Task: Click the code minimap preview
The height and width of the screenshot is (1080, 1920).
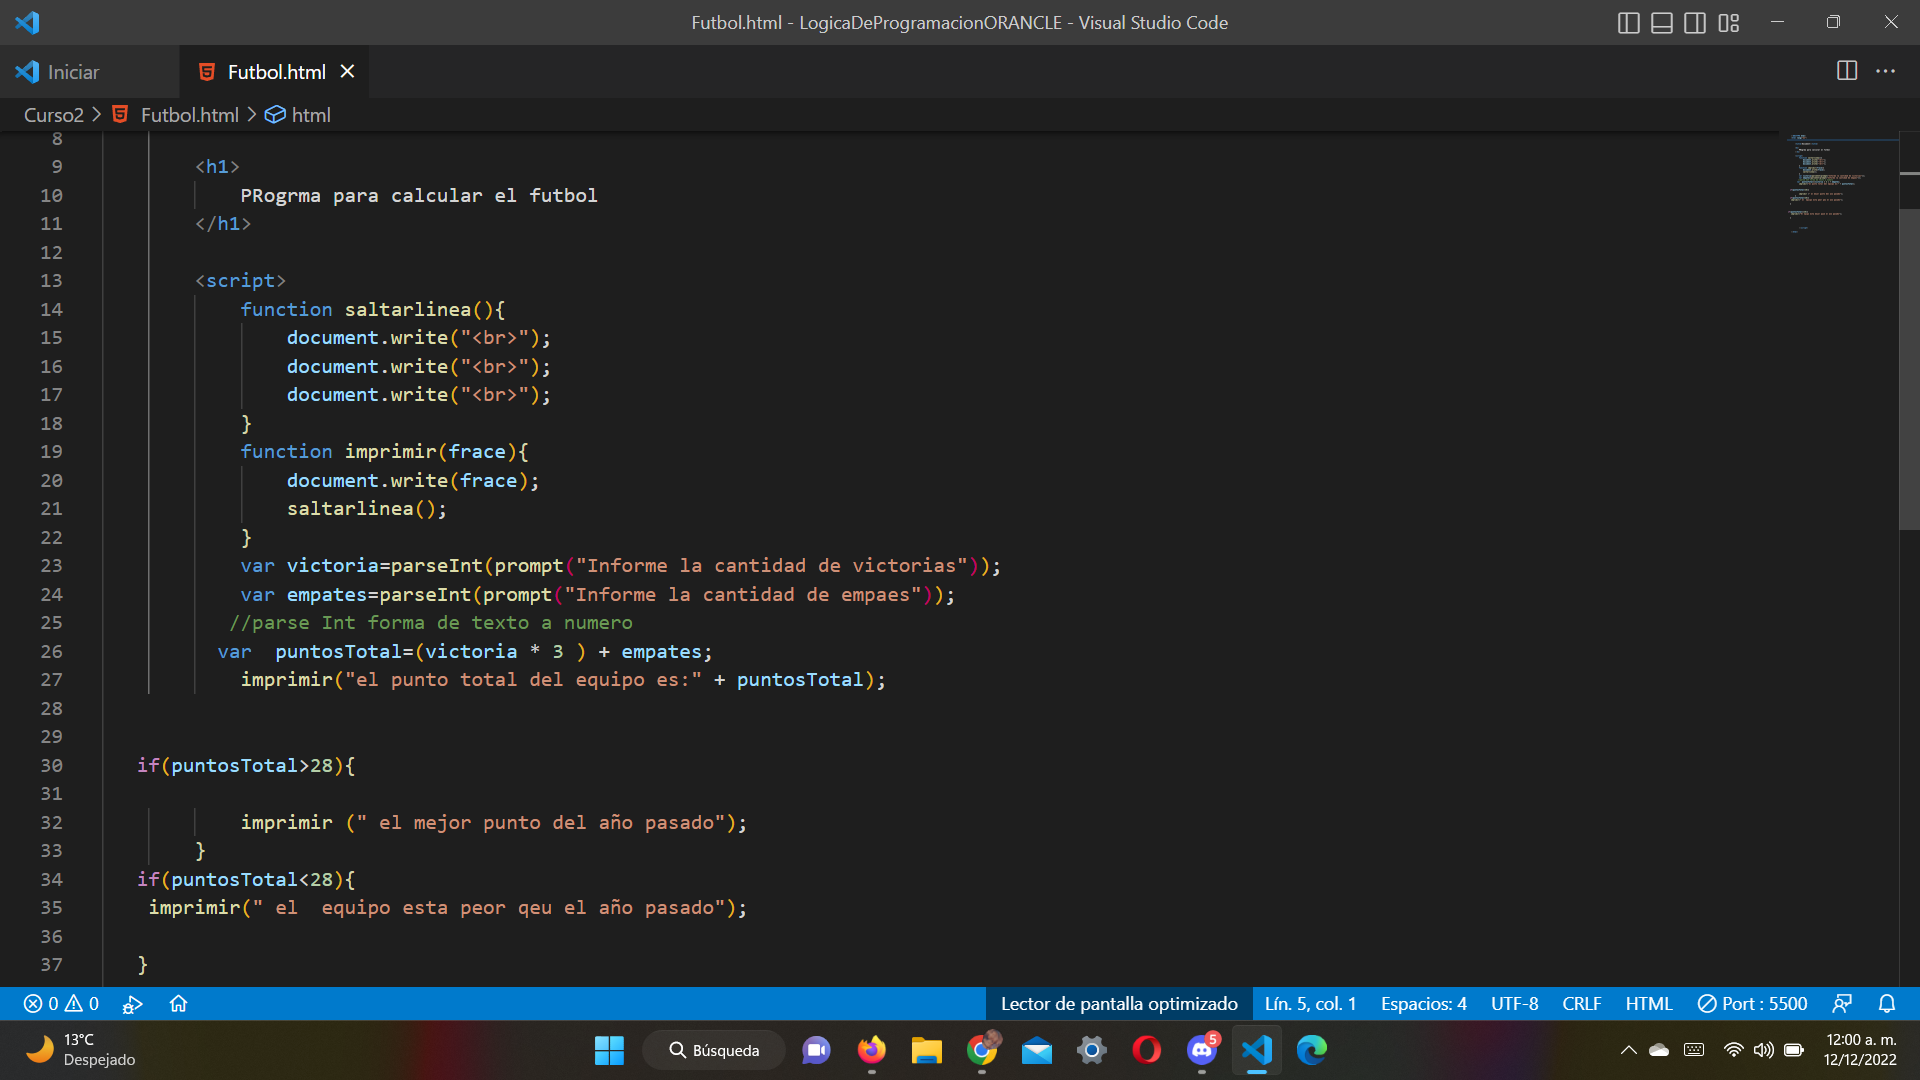Action: coord(1840,184)
